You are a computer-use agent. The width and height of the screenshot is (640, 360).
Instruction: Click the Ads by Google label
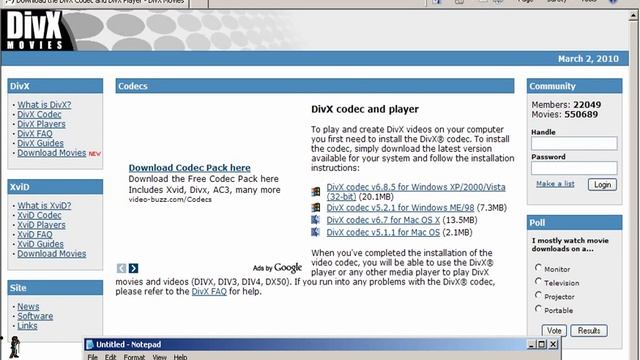277,268
